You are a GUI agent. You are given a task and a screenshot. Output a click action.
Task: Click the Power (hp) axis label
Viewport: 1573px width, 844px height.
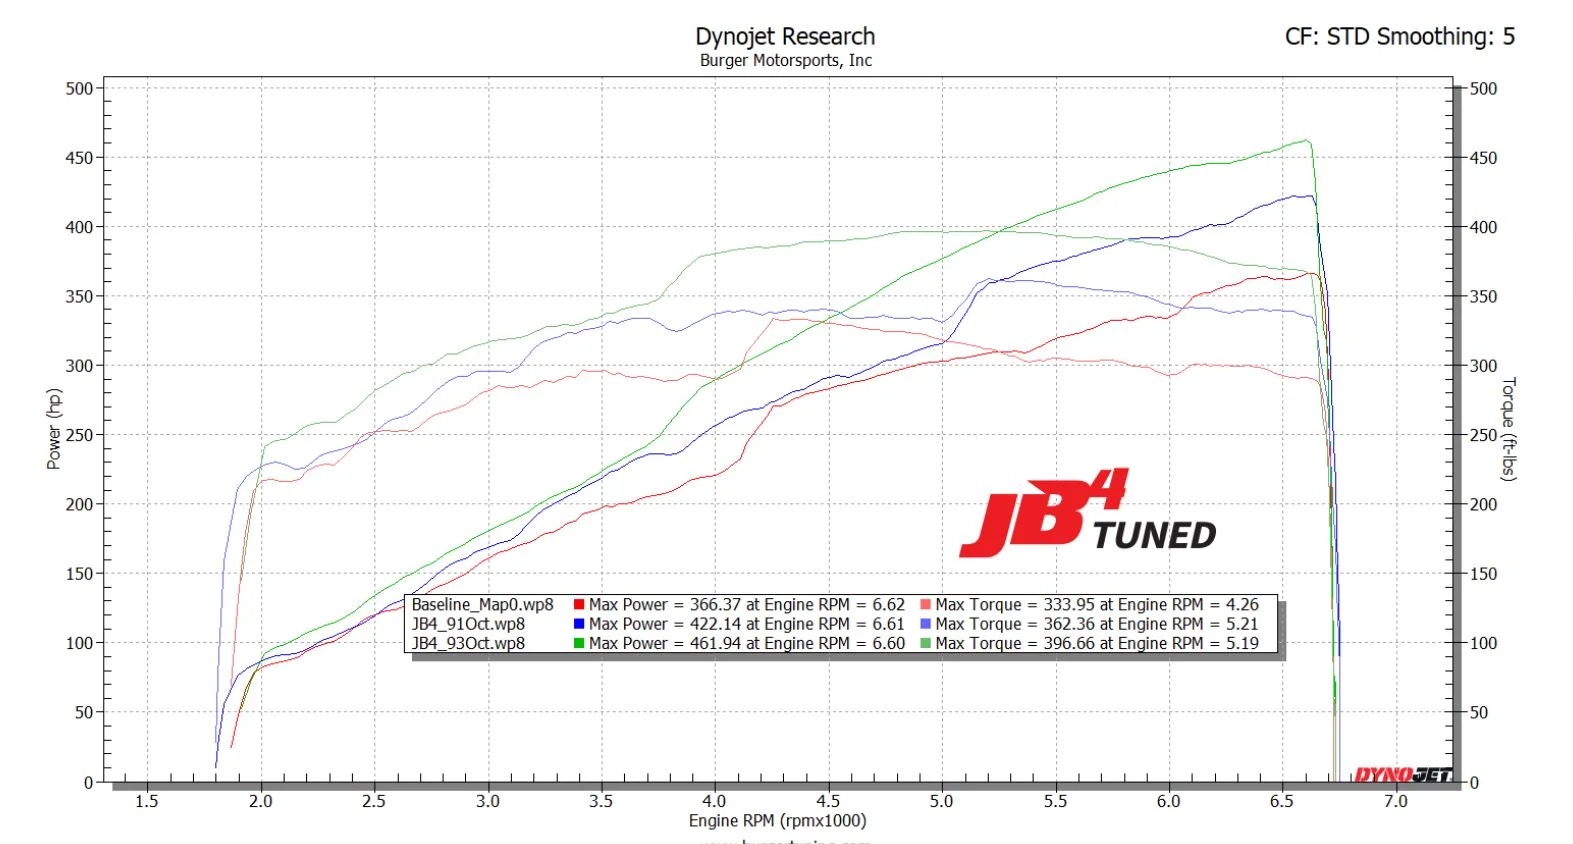(54, 429)
